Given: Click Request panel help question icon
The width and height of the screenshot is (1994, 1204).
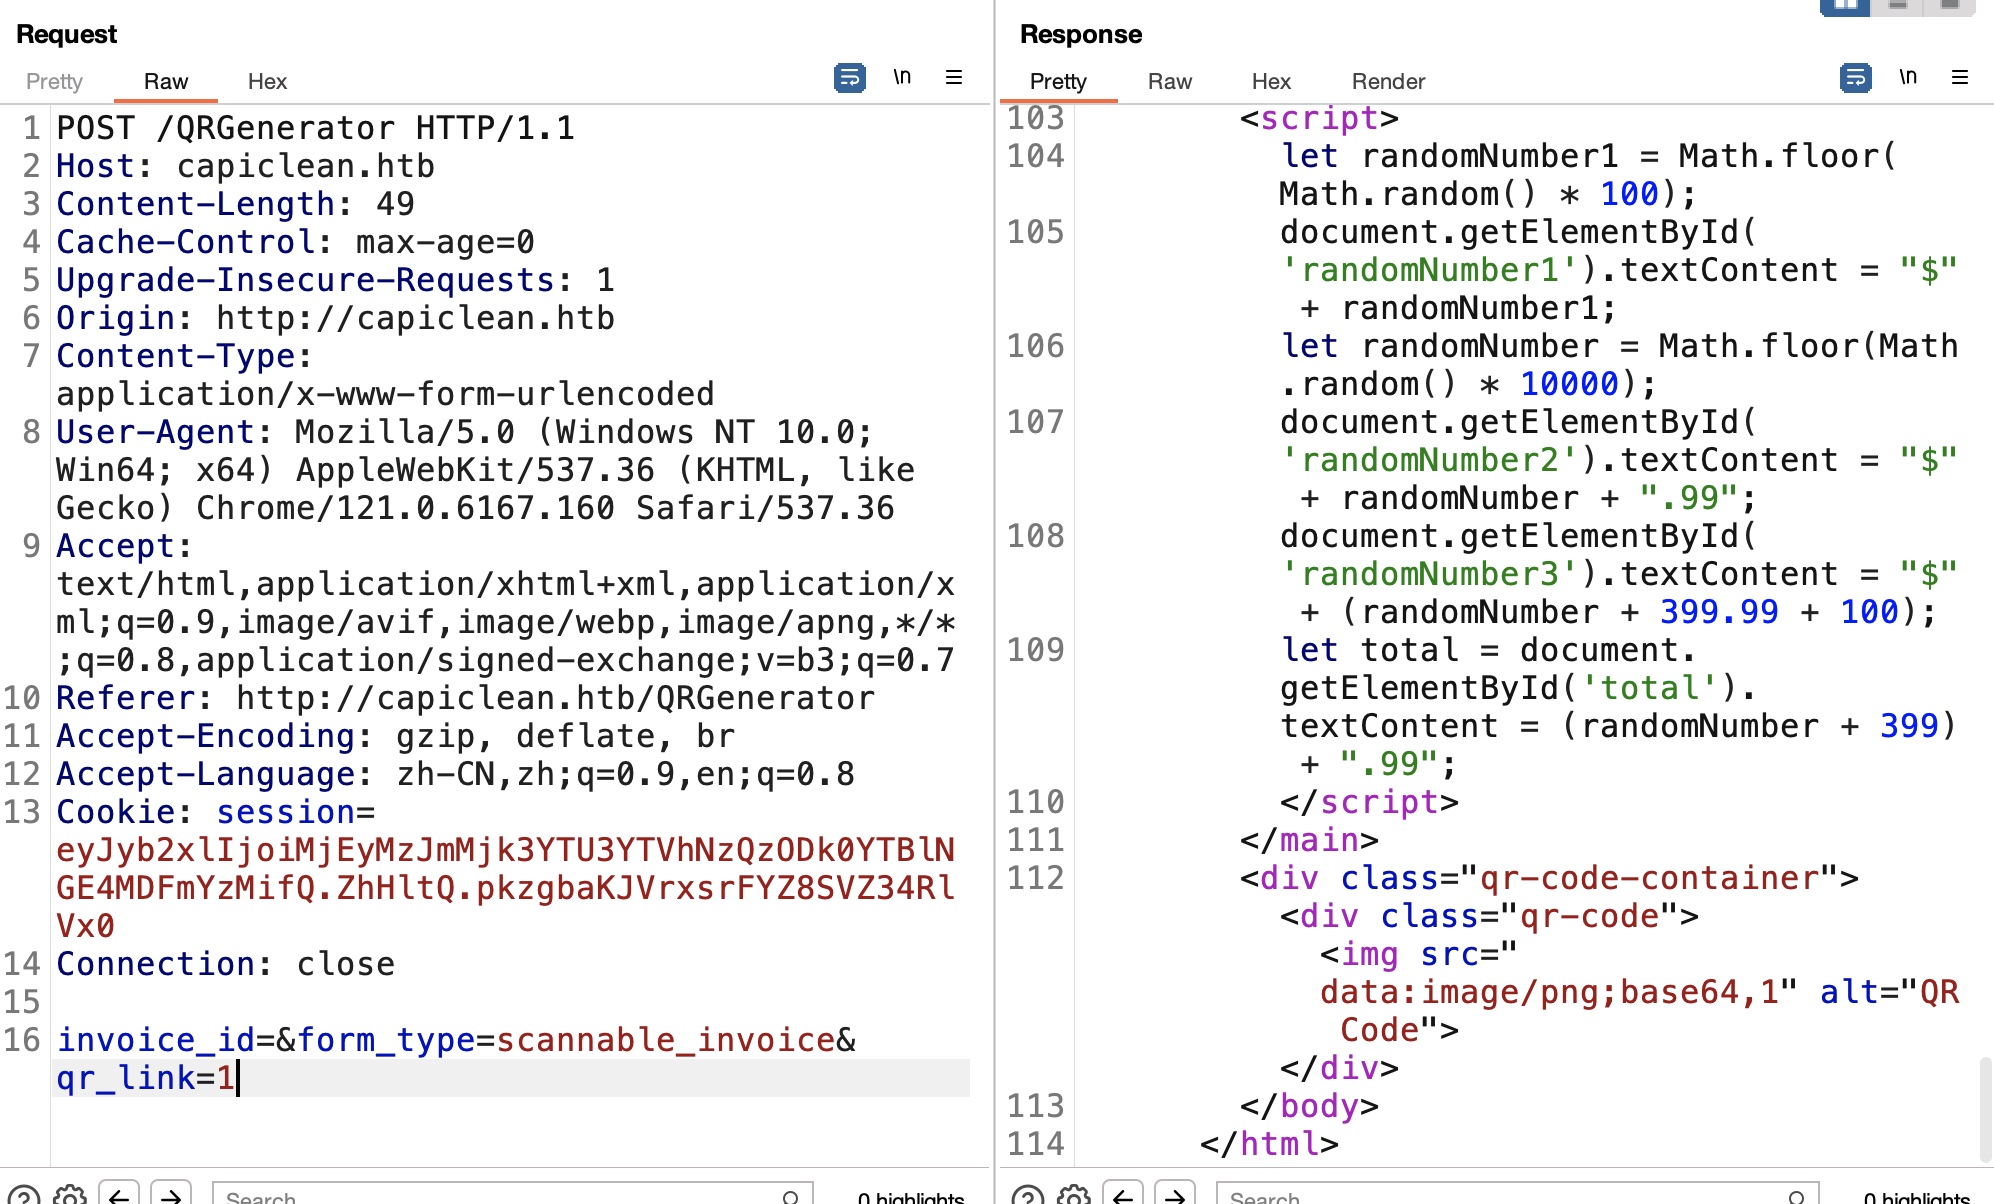Looking at the screenshot, I should (24, 1196).
